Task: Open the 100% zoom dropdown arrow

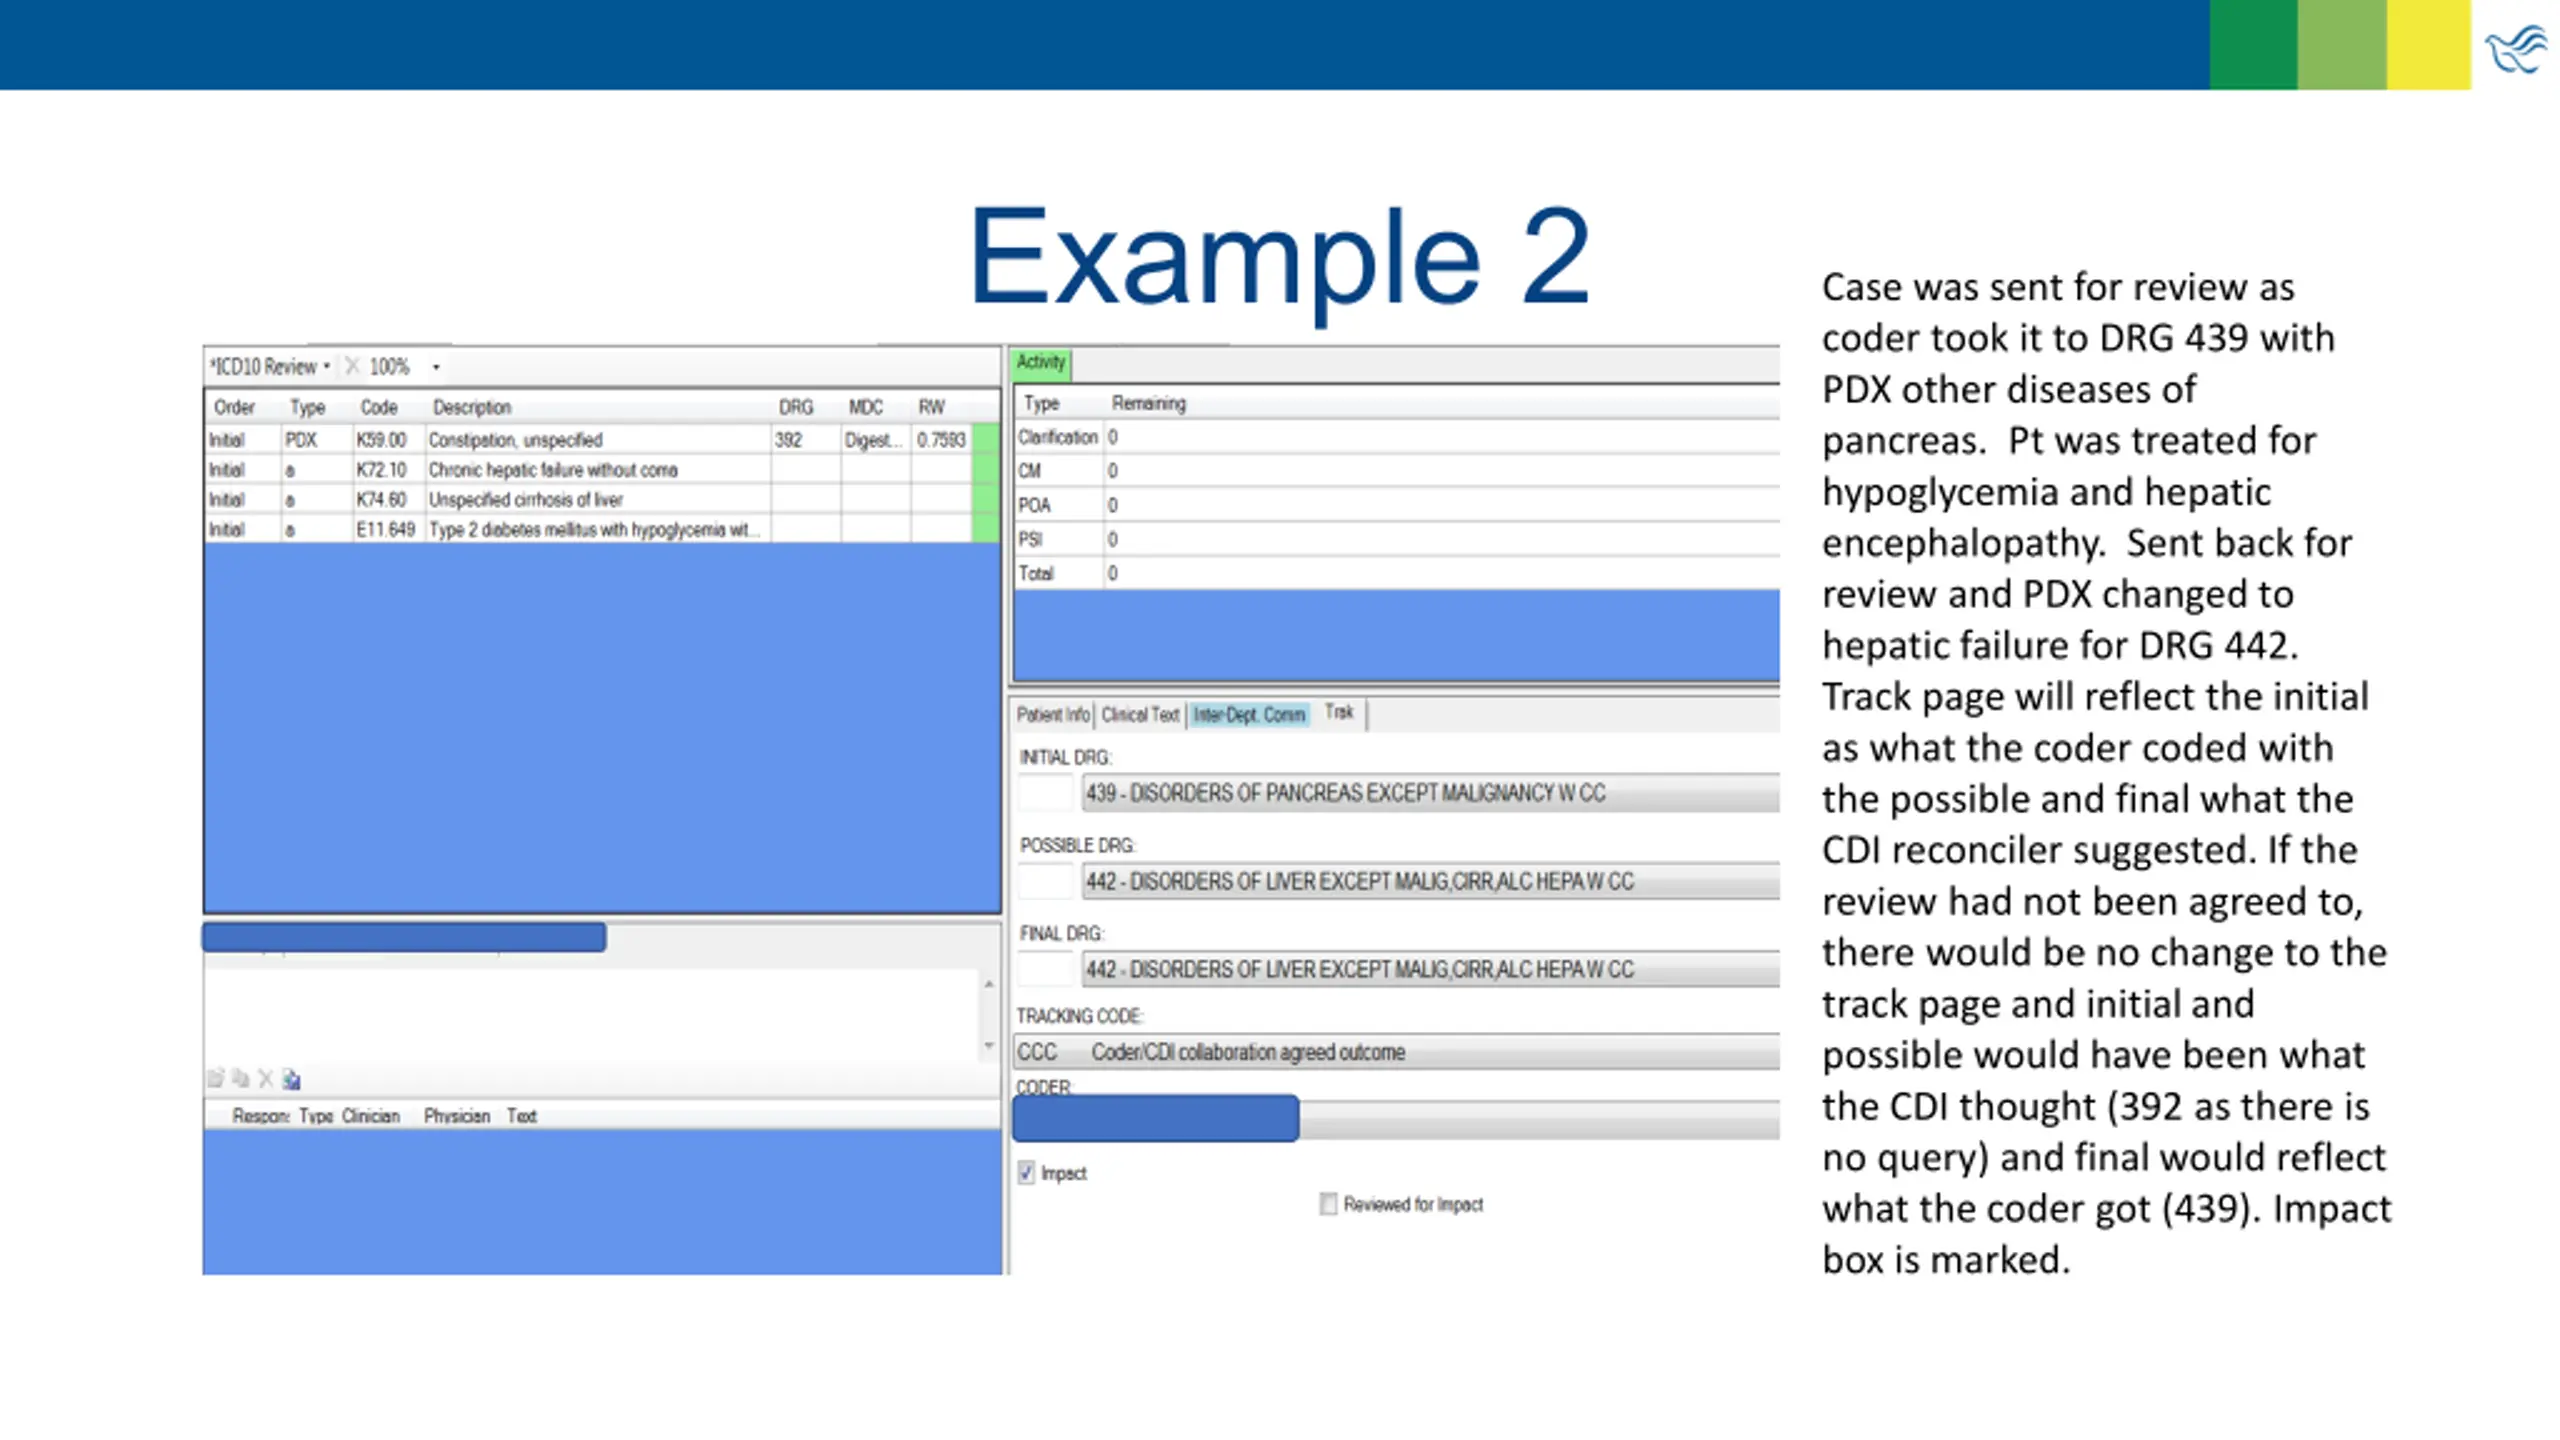Action: point(436,367)
